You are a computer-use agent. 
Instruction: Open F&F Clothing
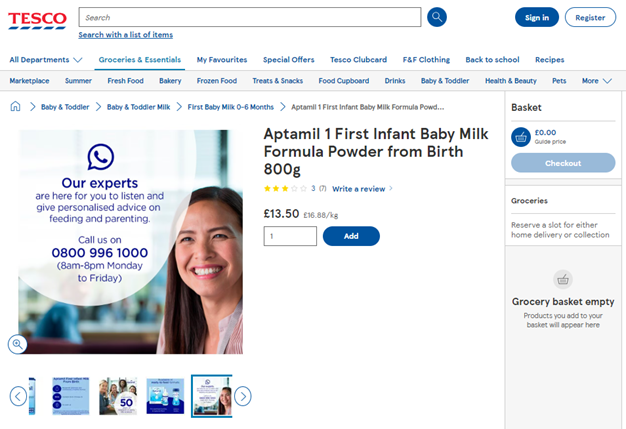click(426, 60)
